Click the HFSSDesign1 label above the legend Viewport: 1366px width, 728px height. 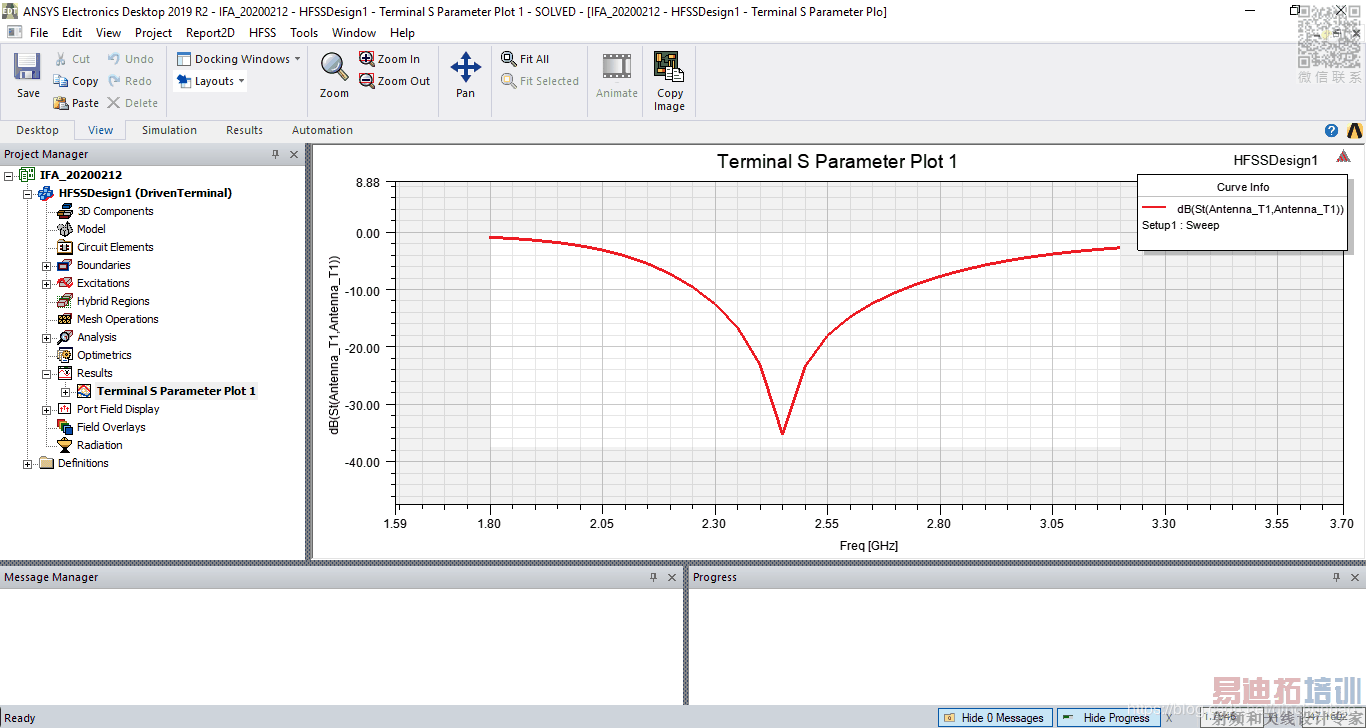point(1276,160)
